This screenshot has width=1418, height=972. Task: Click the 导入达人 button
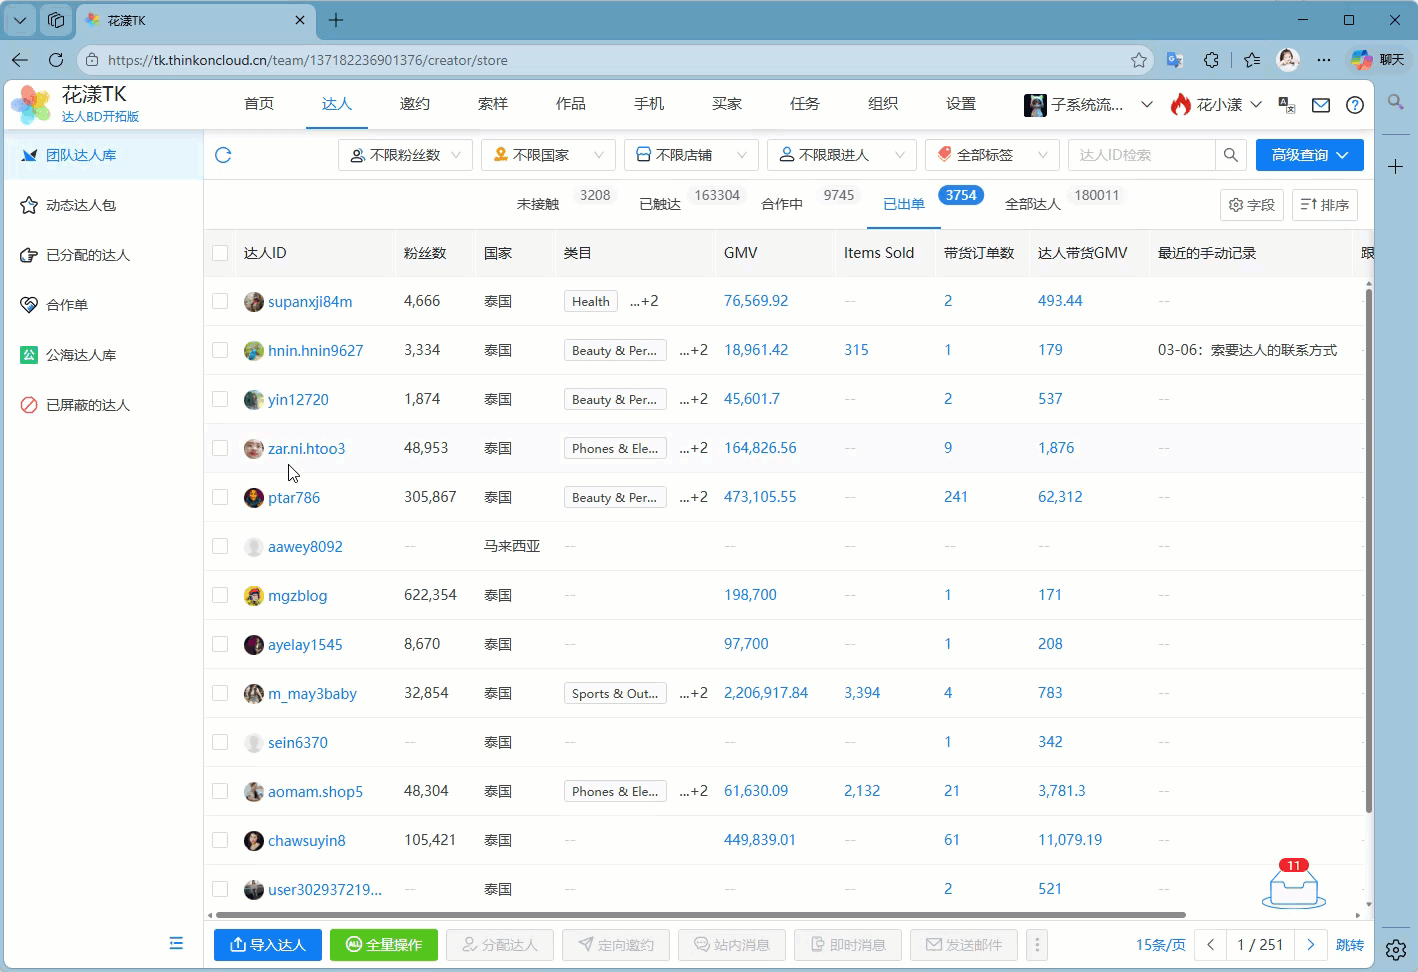click(267, 945)
